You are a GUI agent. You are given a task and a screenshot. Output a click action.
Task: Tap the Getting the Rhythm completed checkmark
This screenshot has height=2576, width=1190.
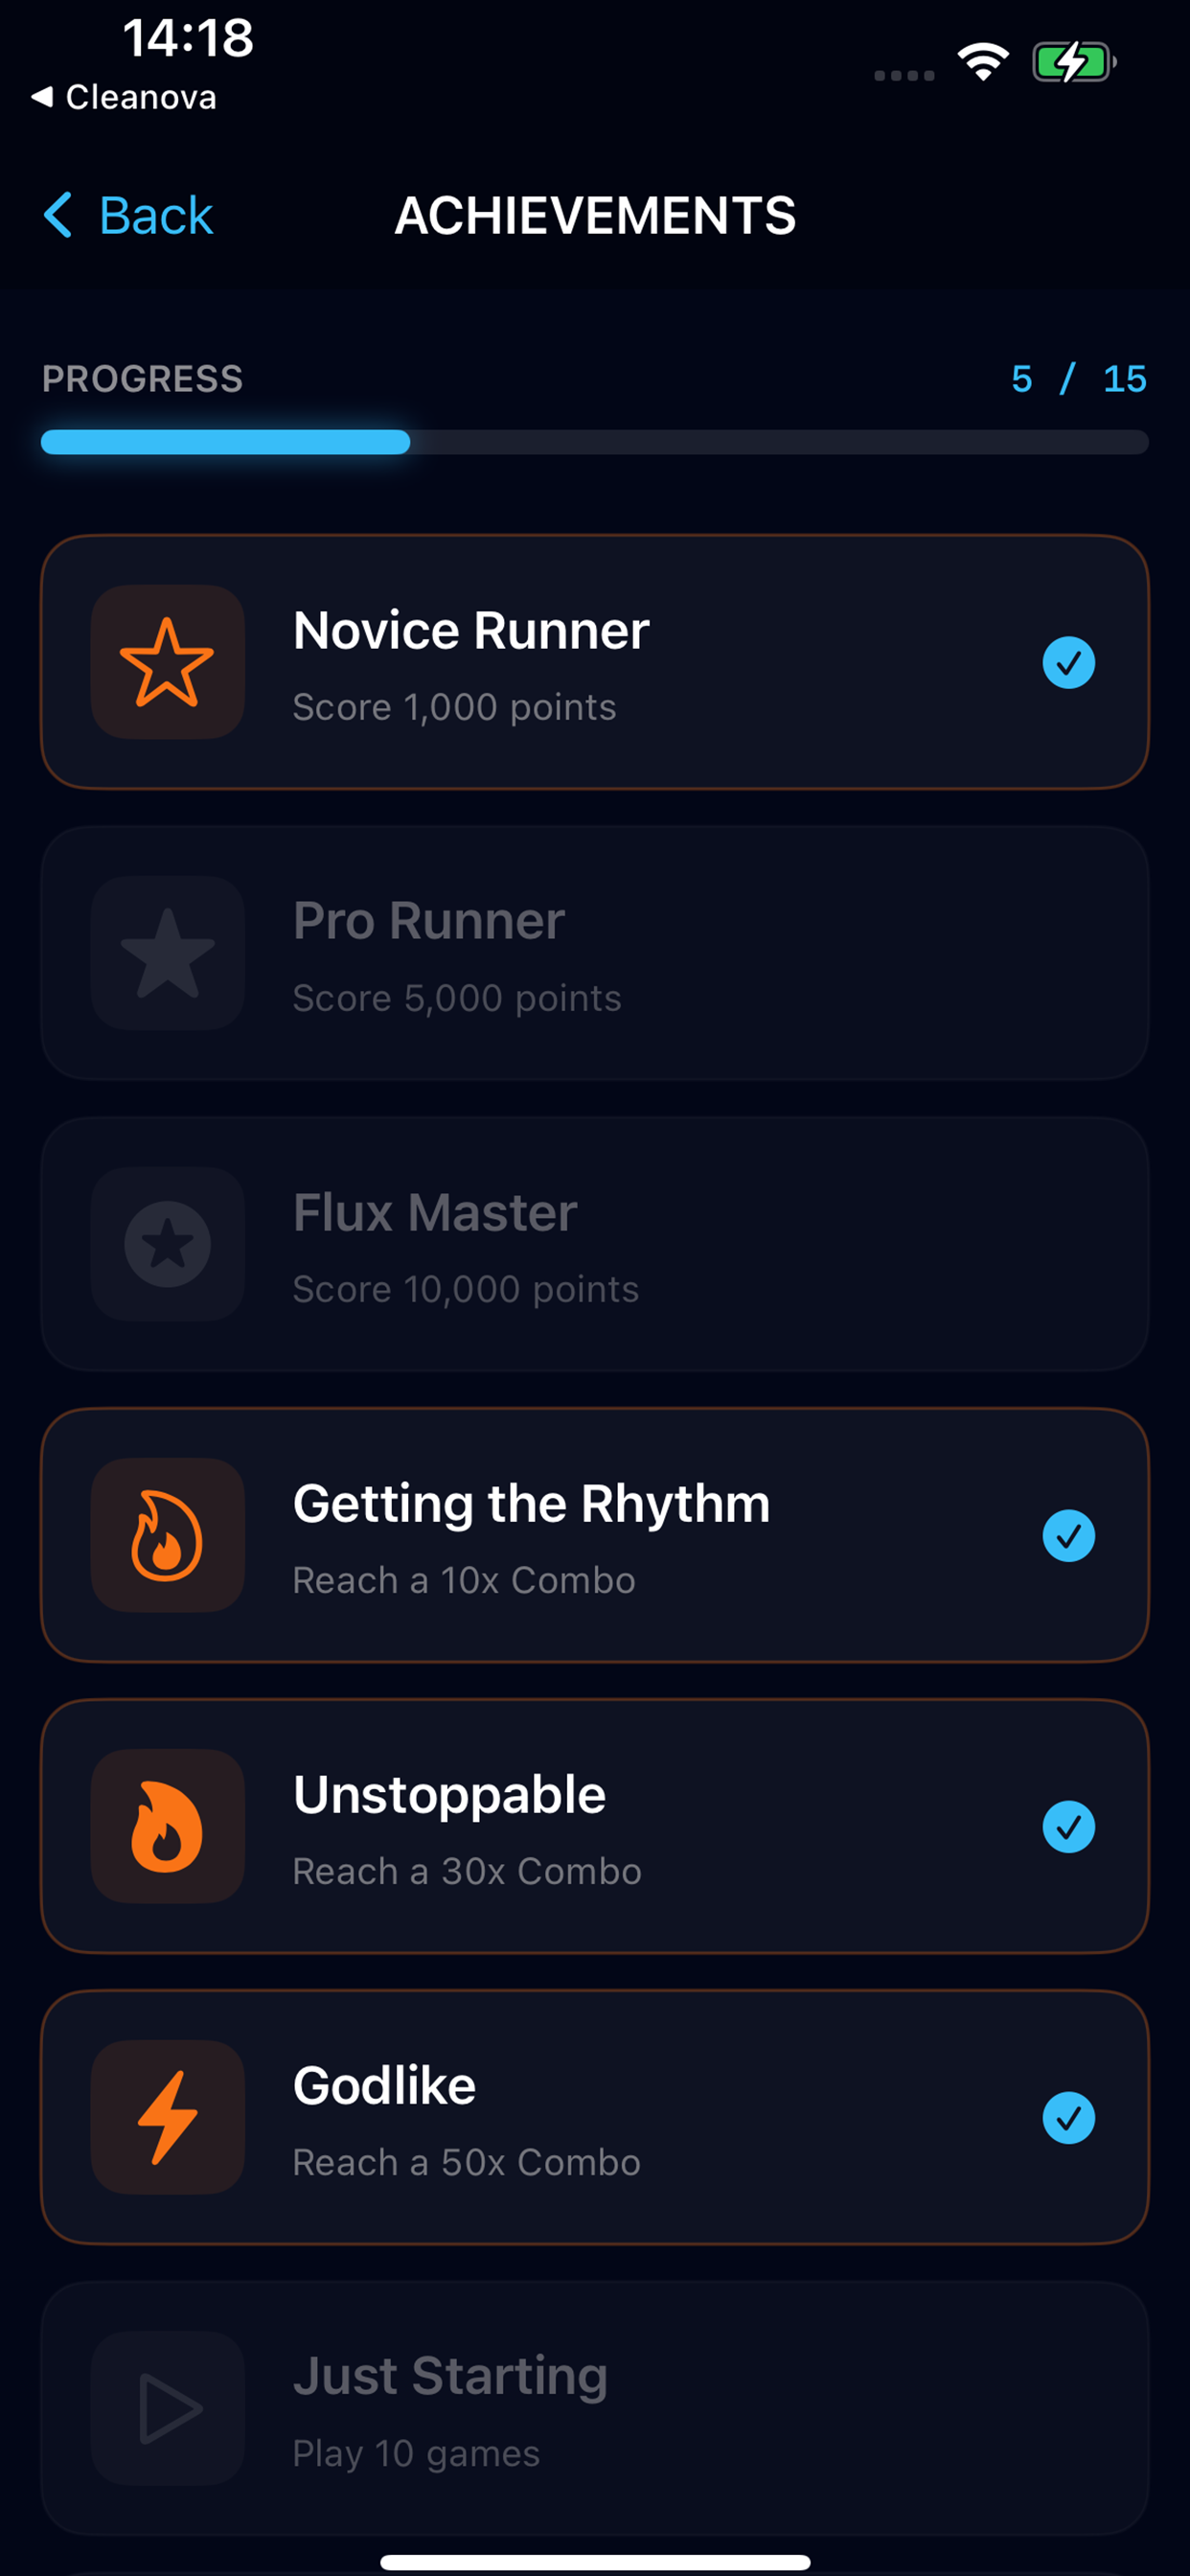tap(1068, 1535)
